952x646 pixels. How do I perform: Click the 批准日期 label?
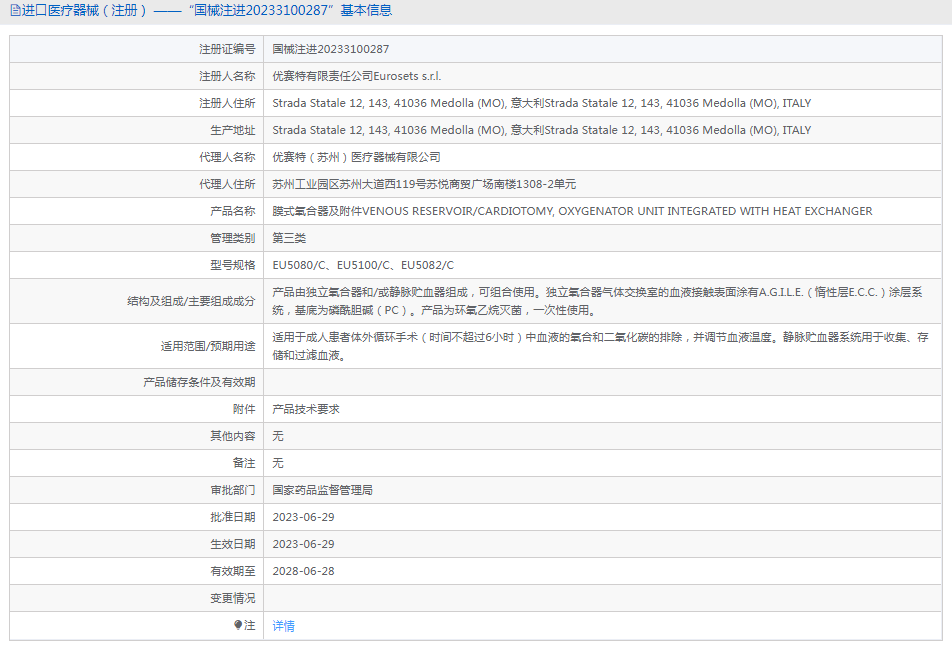click(x=233, y=517)
